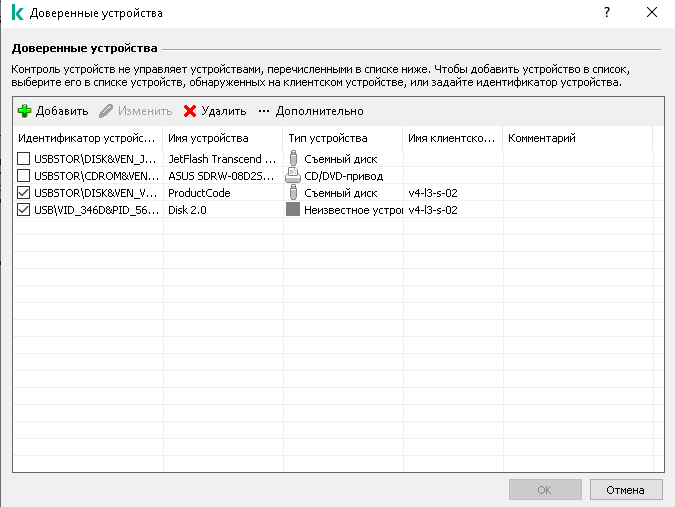Sort by the device identifier column header

pos(88,138)
